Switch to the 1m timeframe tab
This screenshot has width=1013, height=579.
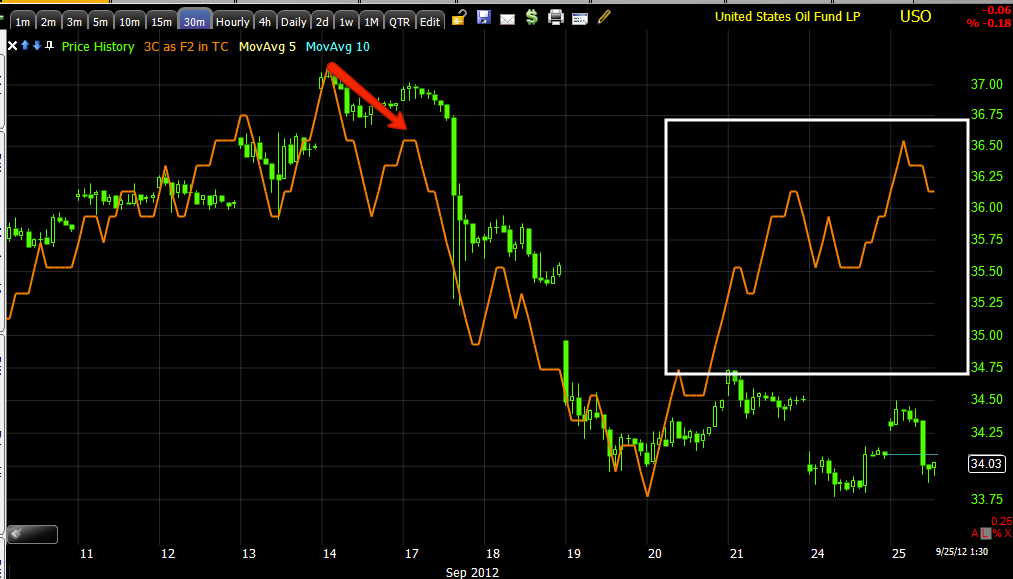(23, 21)
